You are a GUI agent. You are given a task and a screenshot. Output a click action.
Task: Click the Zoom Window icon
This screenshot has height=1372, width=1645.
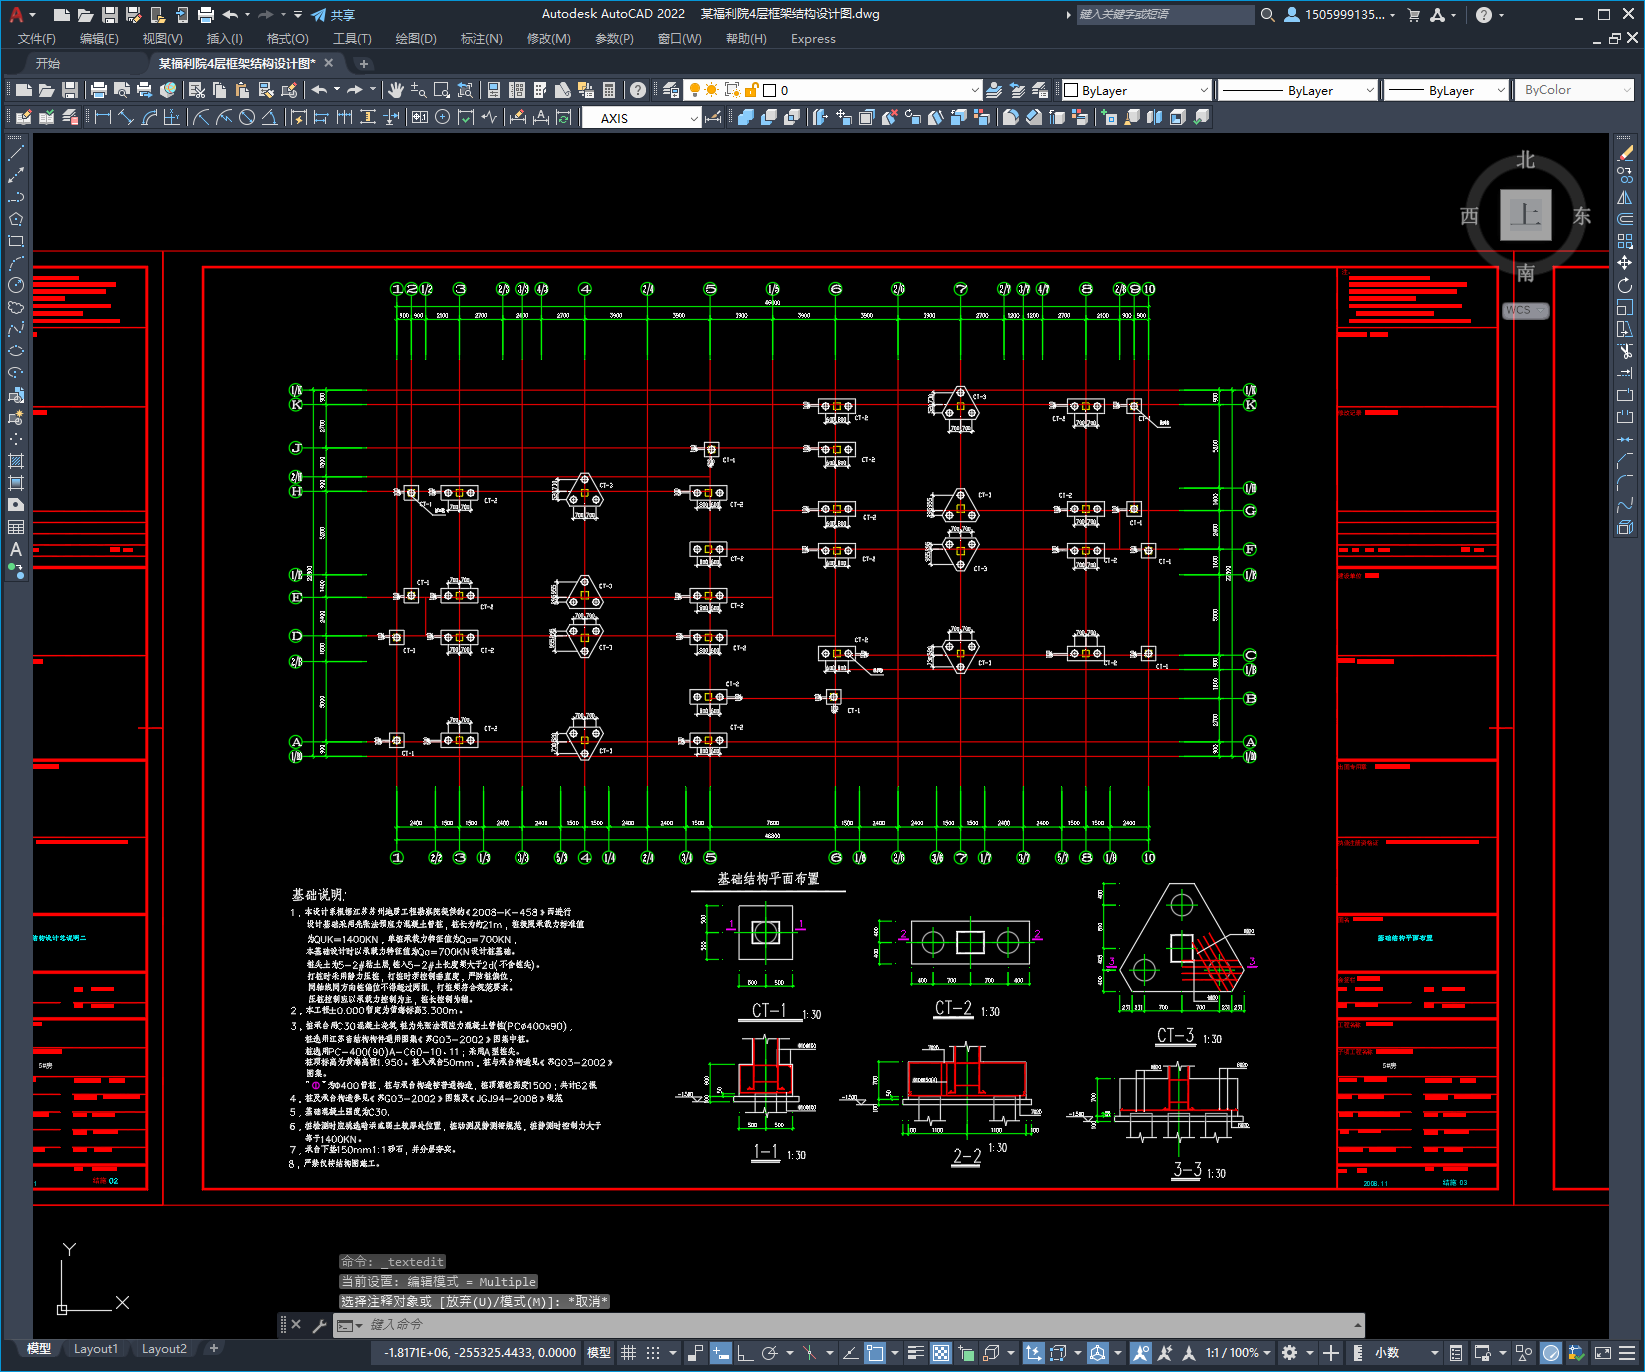tap(442, 90)
